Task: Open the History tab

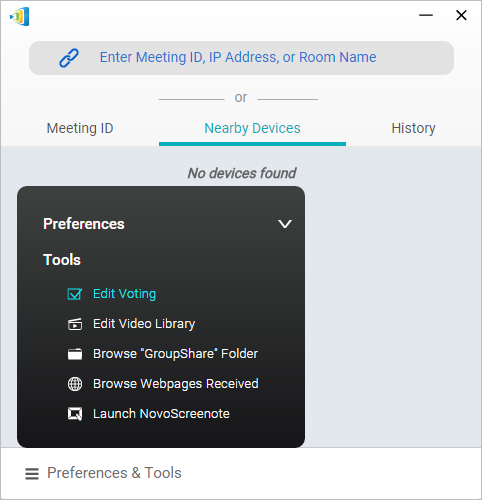Action: 413,128
